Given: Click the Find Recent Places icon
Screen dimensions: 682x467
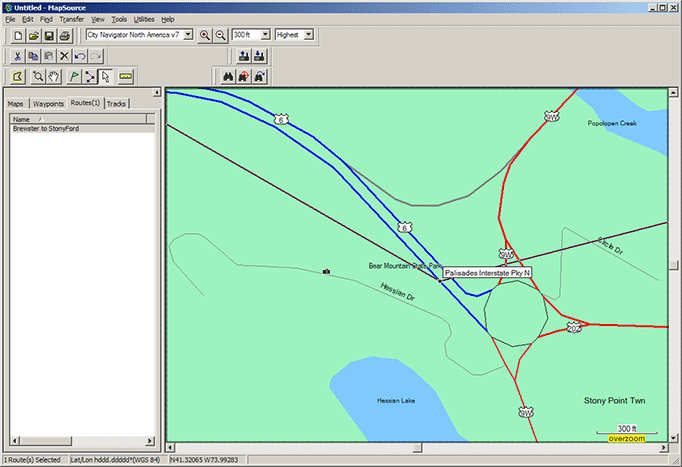Looking at the screenshot, I should 260,77.
